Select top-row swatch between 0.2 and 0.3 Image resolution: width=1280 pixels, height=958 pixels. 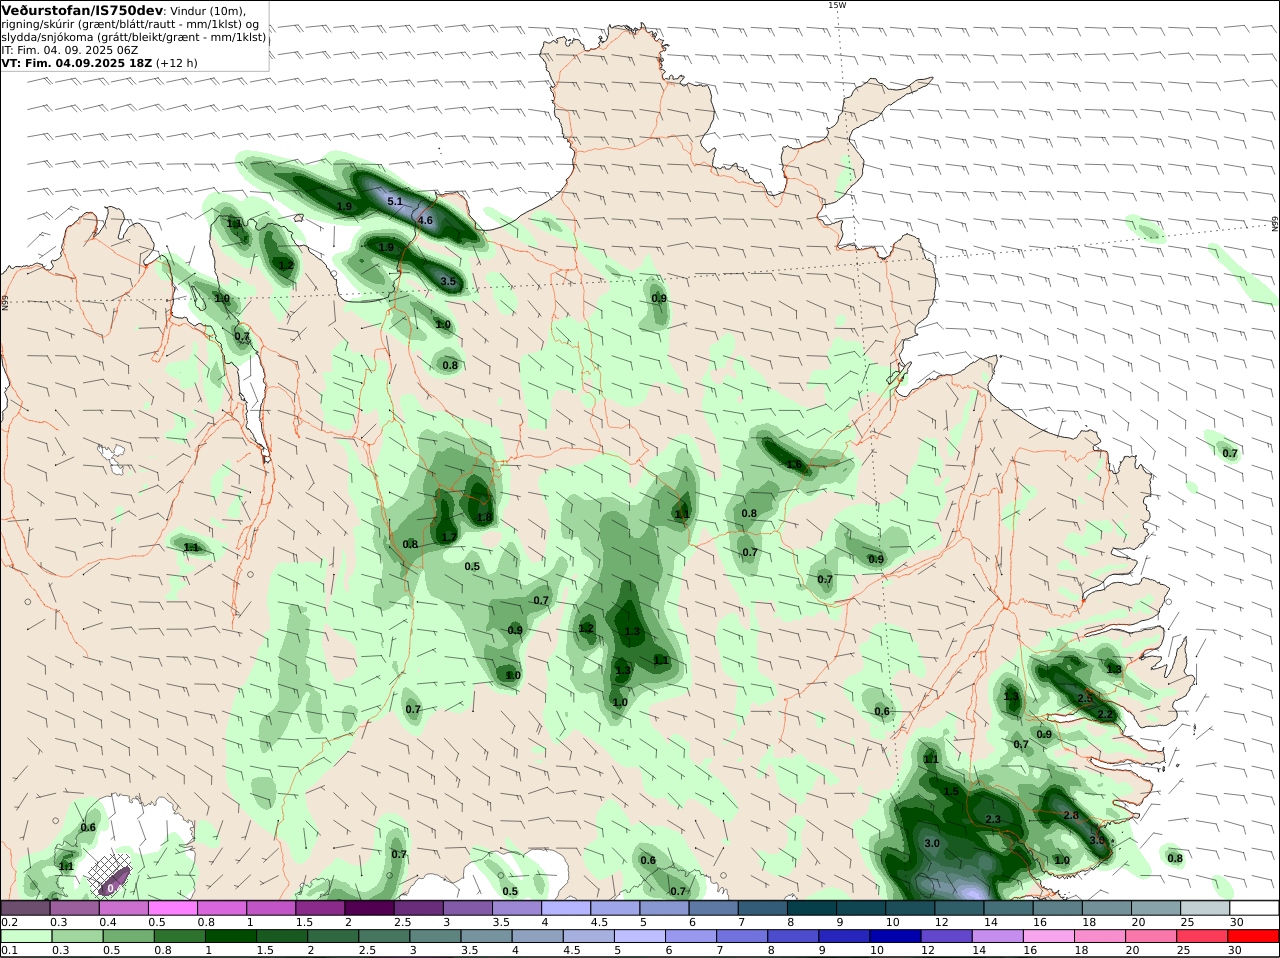[x=25, y=908]
